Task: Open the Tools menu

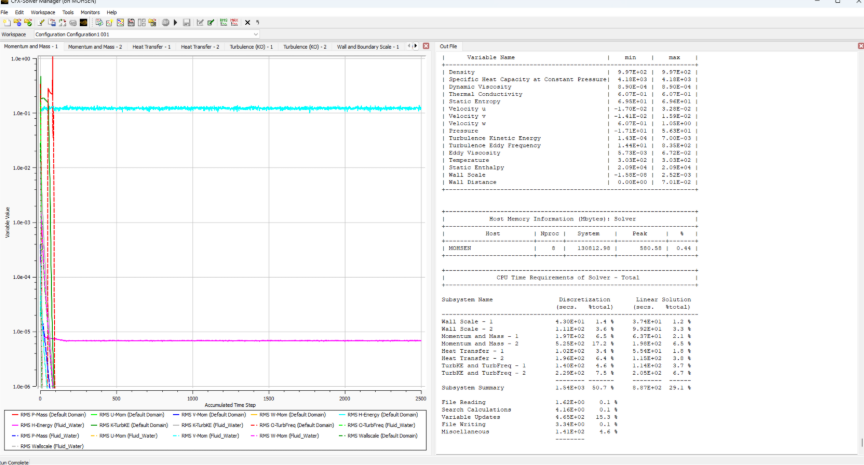Action: (x=68, y=12)
